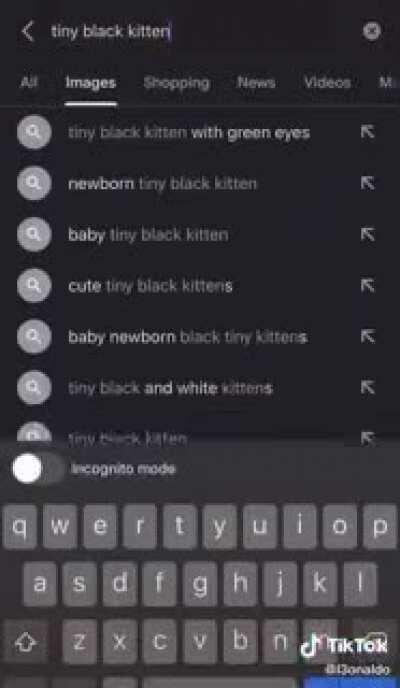Fill query arrow for 'tiny black and white kittens'
Viewport: 400px width, 688px height.
tap(368, 387)
